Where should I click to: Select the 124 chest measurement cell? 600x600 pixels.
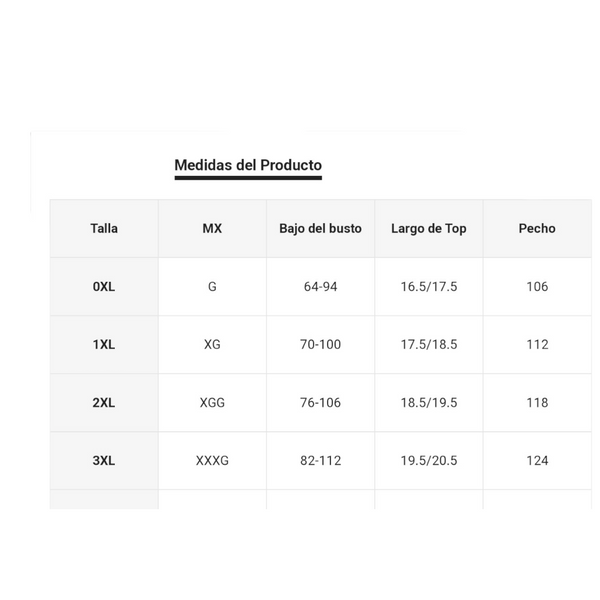point(537,460)
